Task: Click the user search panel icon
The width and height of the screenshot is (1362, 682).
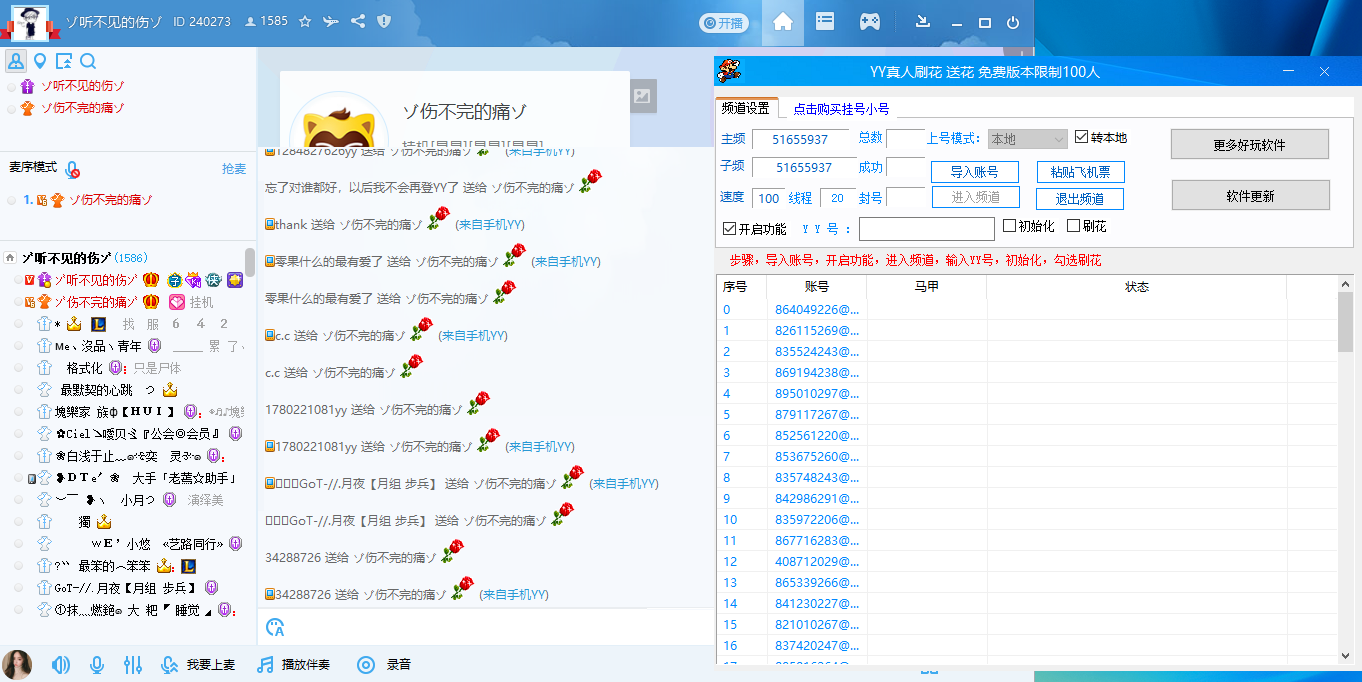Action: coord(64,61)
